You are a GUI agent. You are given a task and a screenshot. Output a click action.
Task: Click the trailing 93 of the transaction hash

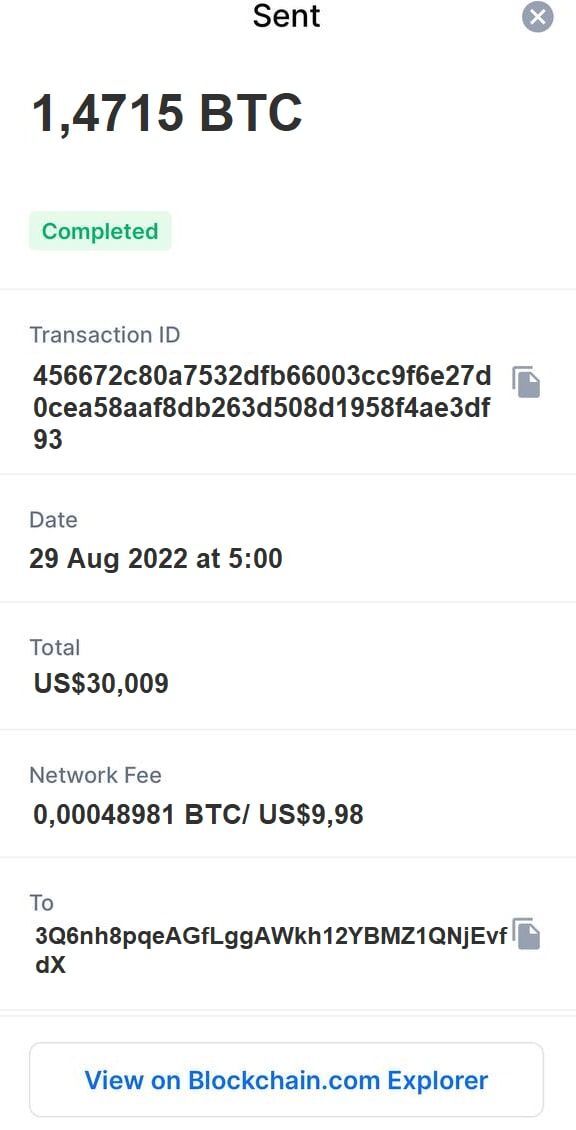[48, 439]
